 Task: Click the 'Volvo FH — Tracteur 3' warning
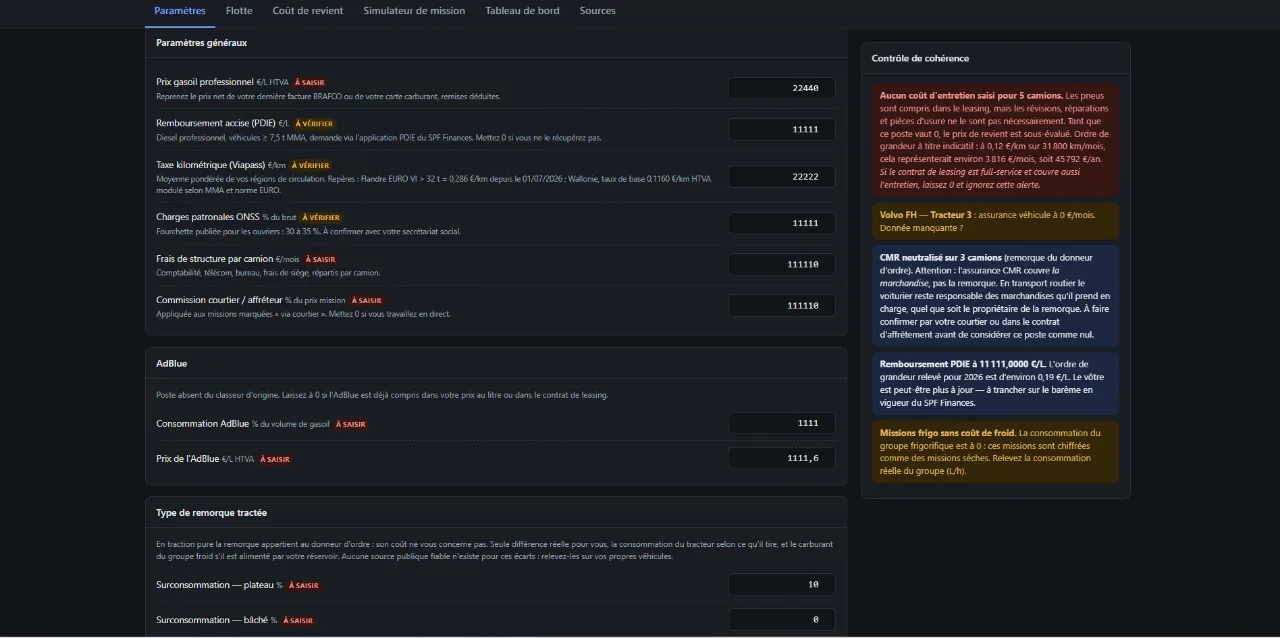995,221
